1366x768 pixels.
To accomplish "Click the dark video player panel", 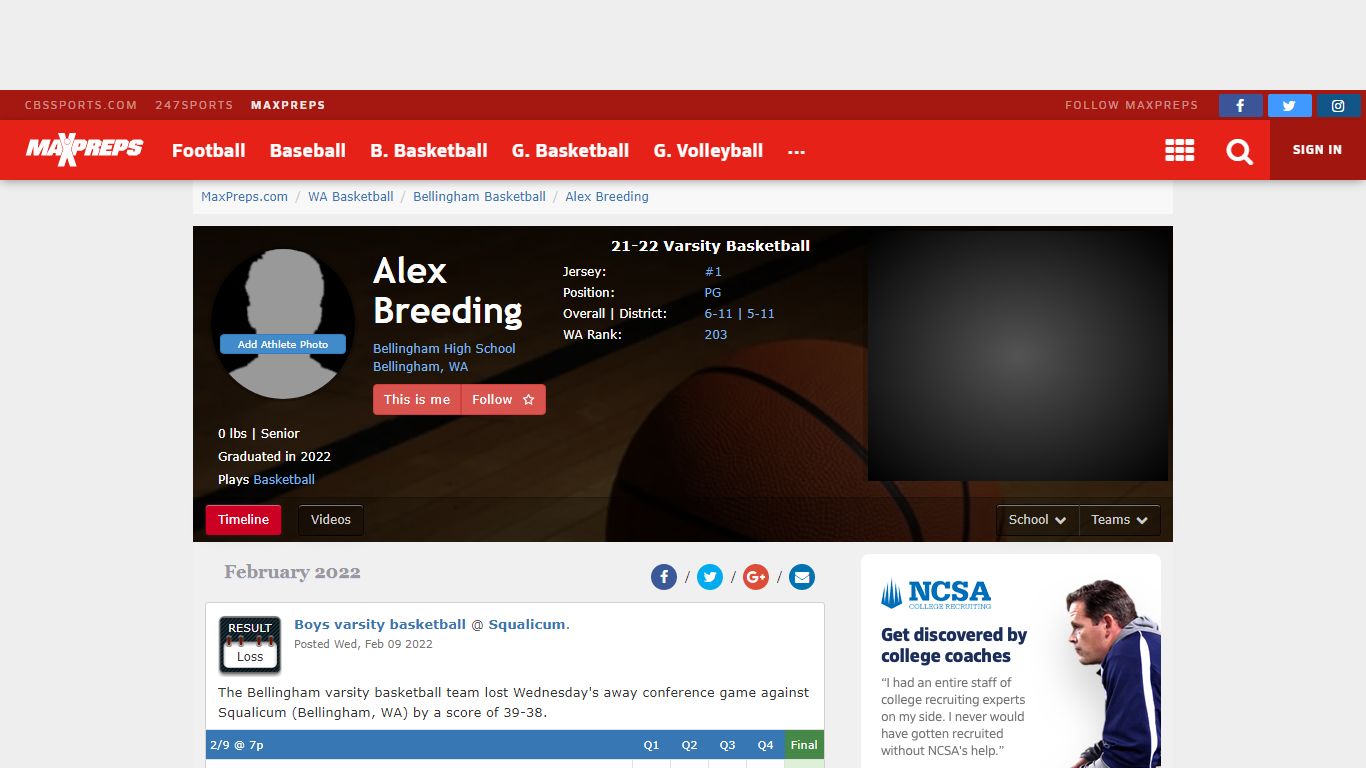I will pyautogui.click(x=1018, y=356).
